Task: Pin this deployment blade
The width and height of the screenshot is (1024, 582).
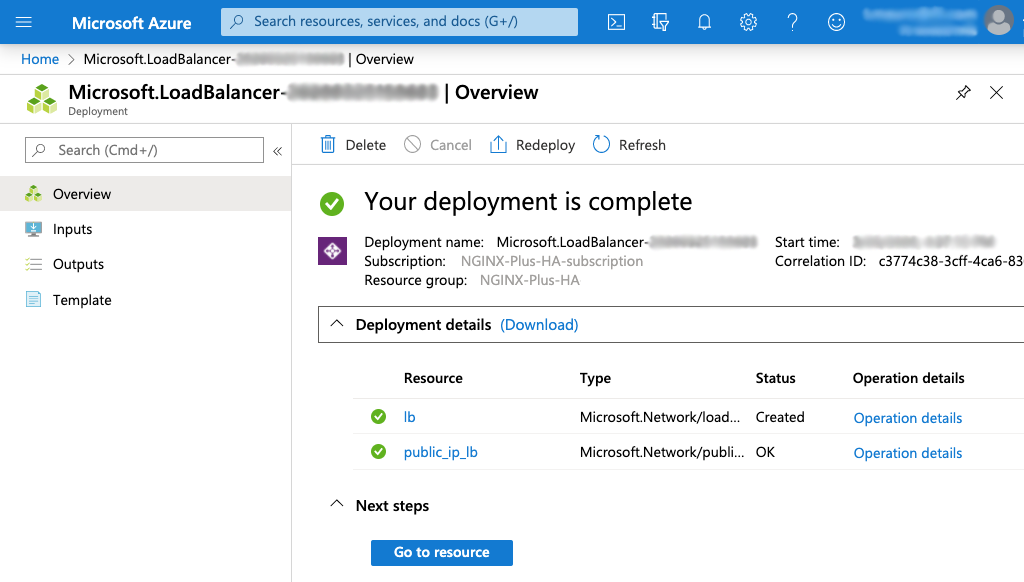Action: click(x=963, y=93)
